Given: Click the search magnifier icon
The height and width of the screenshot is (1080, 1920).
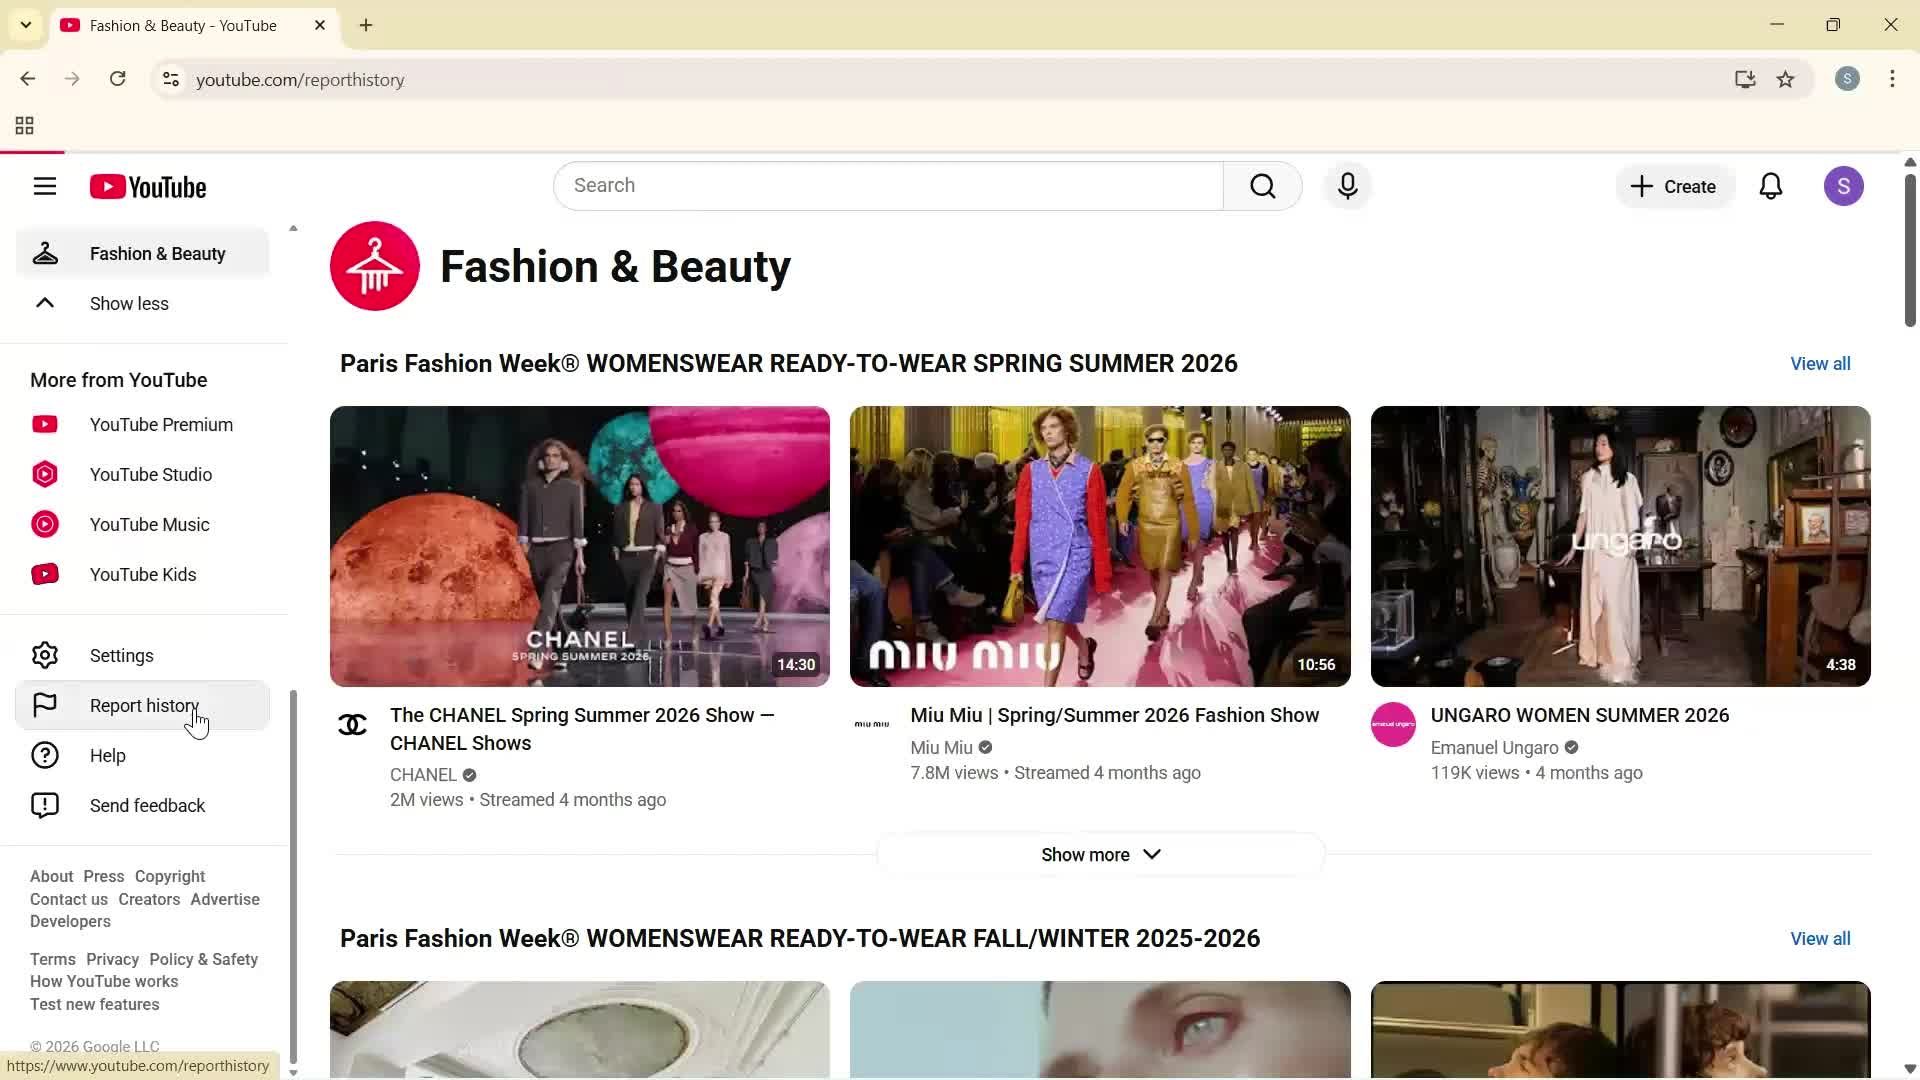Looking at the screenshot, I should click(1263, 186).
